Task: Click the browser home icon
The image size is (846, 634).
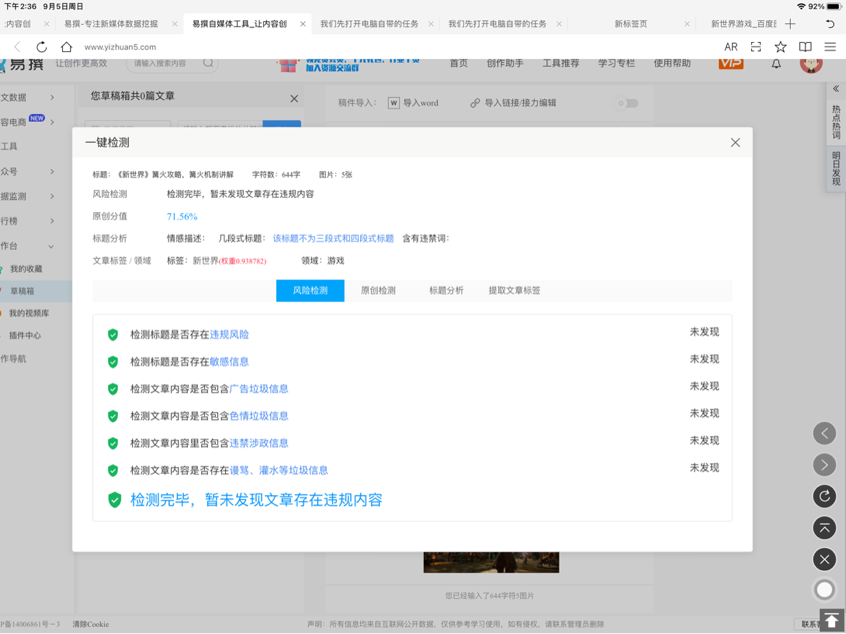Action: coord(66,47)
